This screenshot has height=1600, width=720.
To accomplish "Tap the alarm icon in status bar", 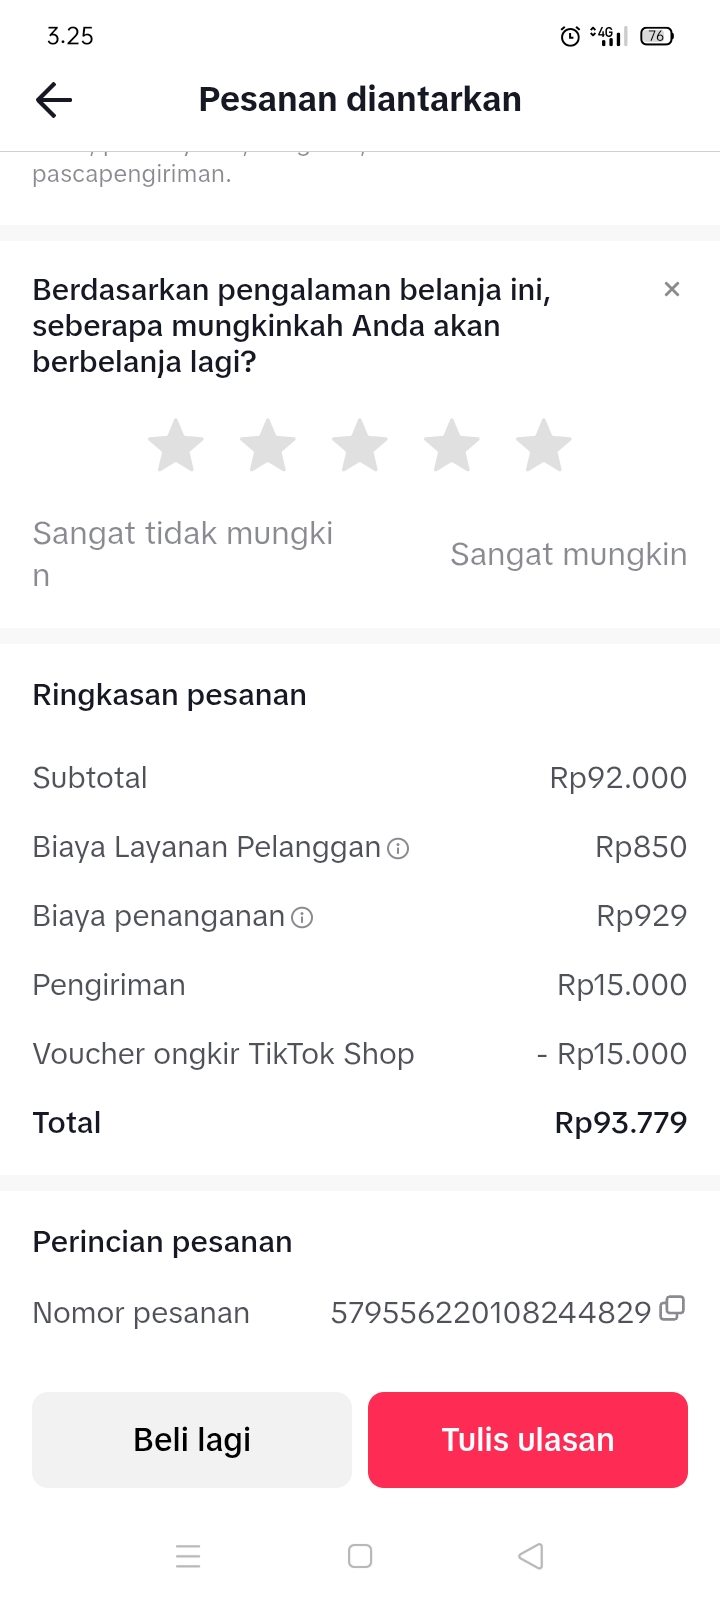I will tap(570, 37).
